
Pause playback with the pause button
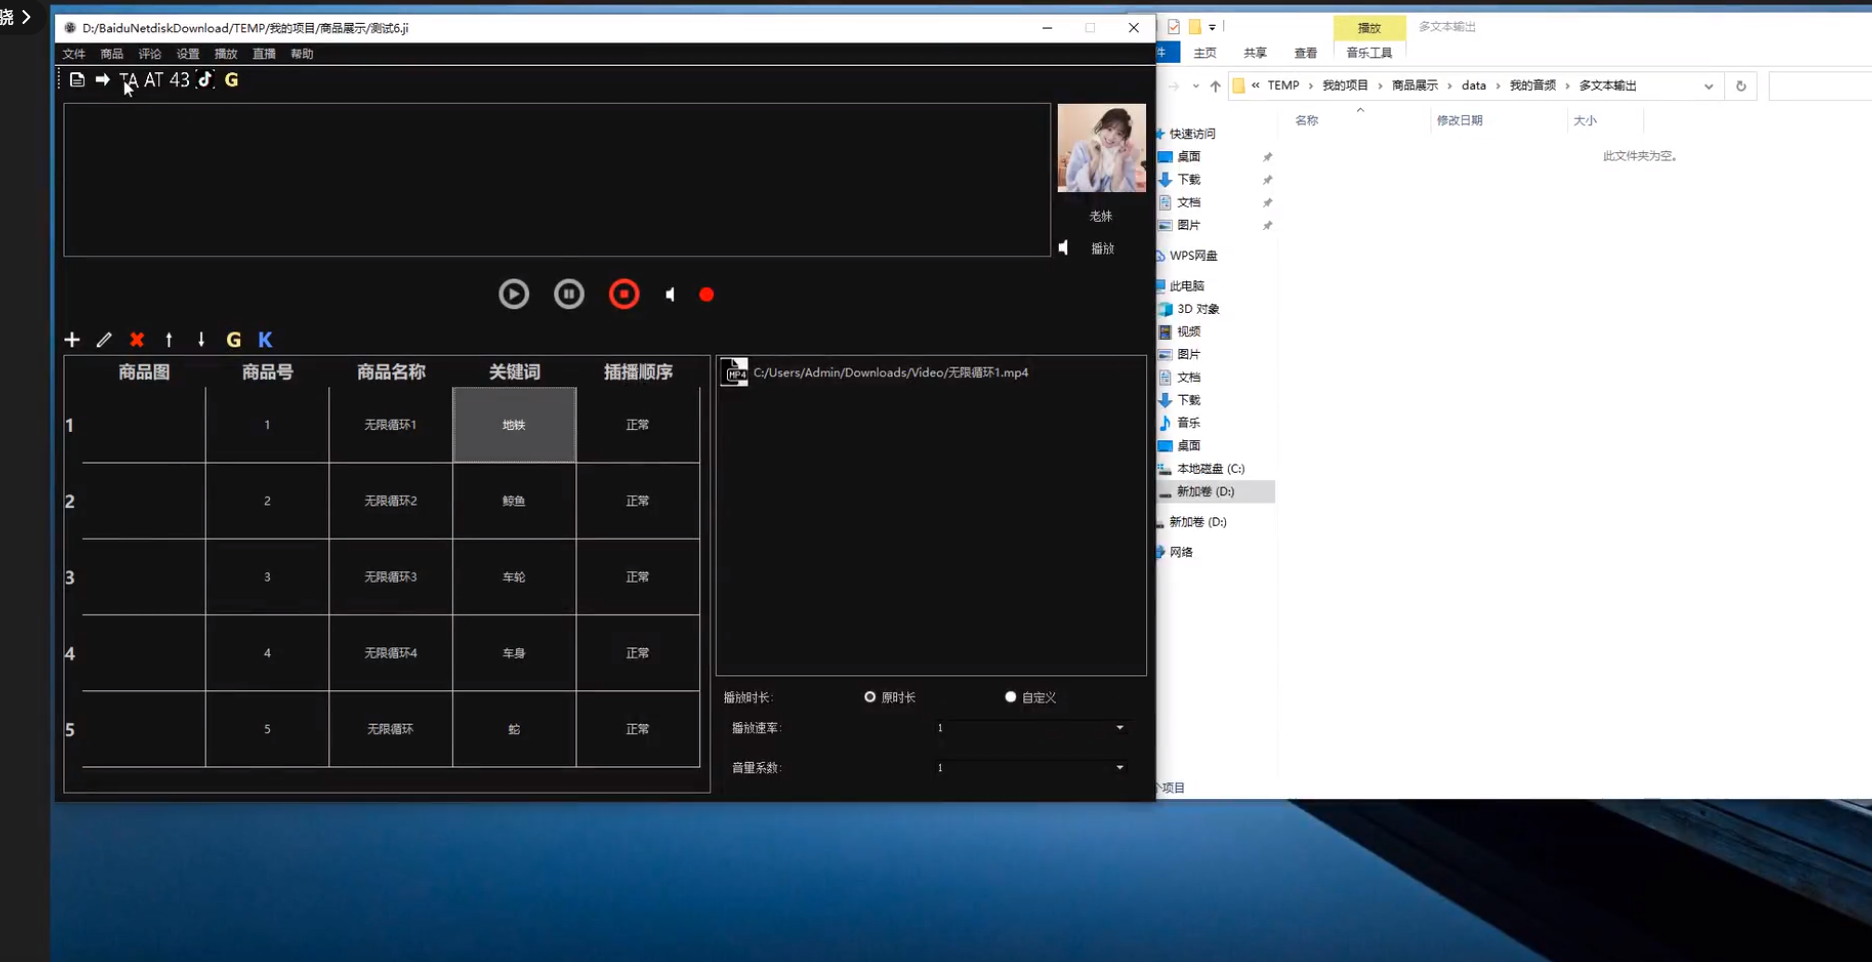point(569,294)
